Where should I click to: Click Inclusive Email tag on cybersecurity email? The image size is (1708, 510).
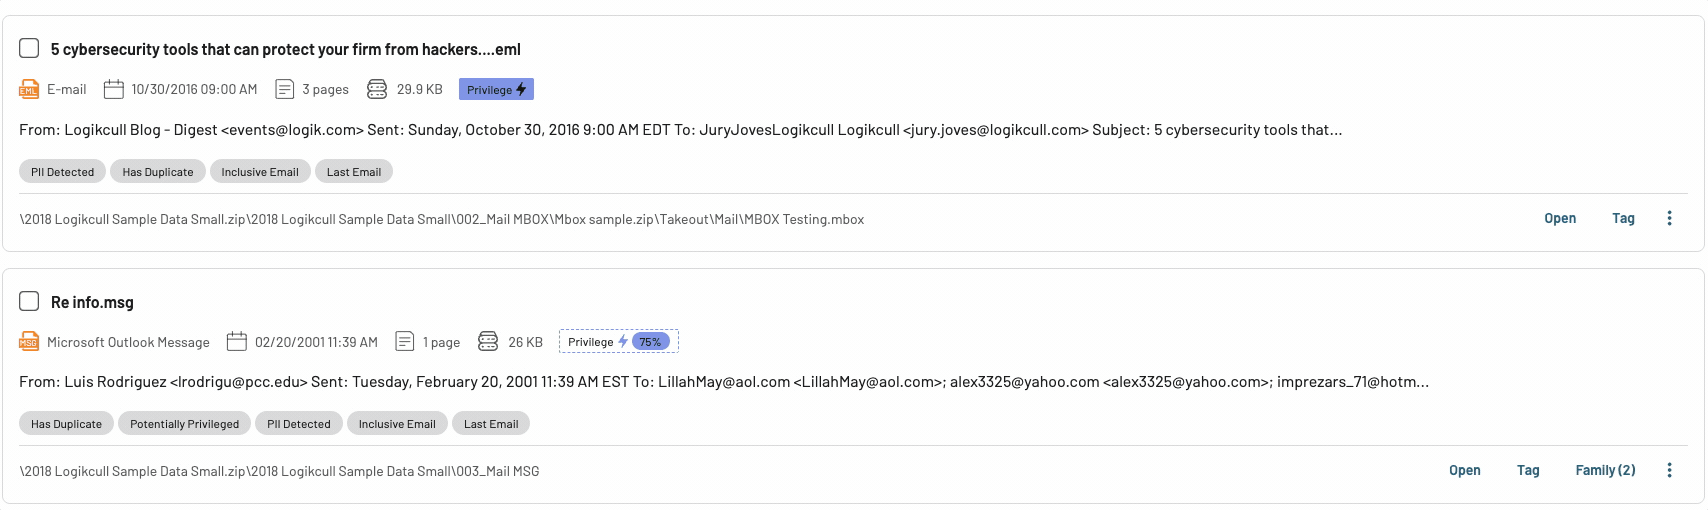260,172
